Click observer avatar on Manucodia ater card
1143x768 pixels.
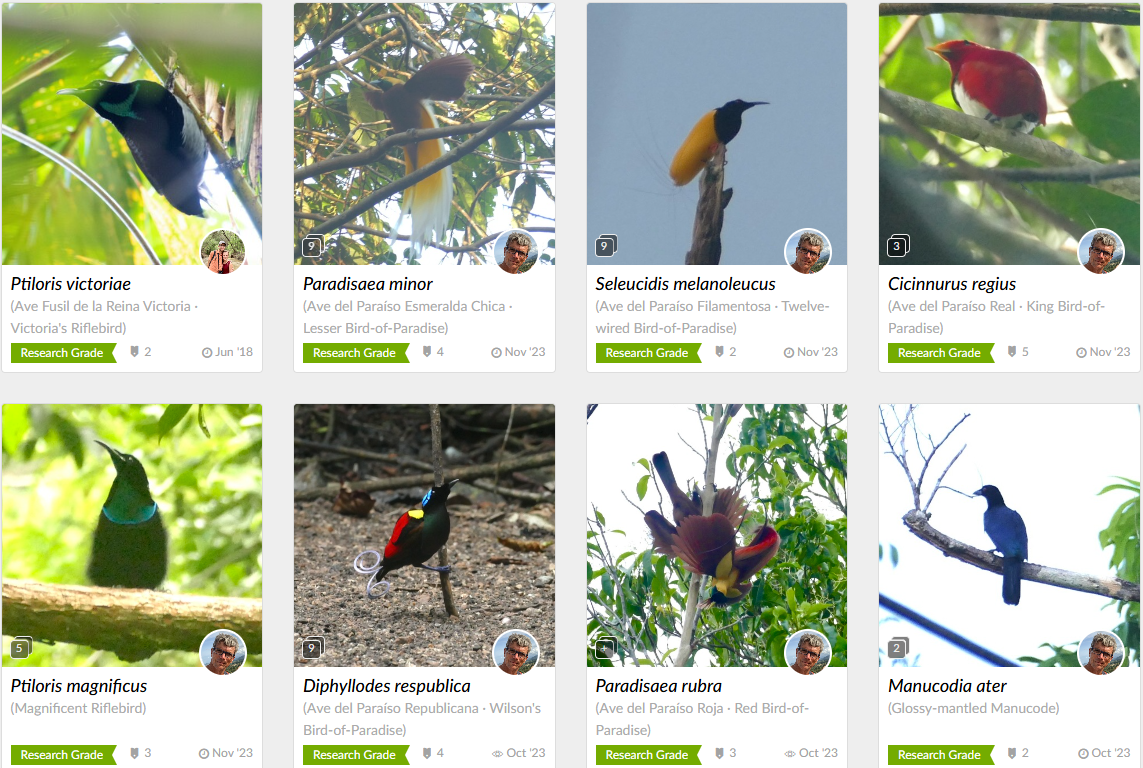click(x=1101, y=653)
